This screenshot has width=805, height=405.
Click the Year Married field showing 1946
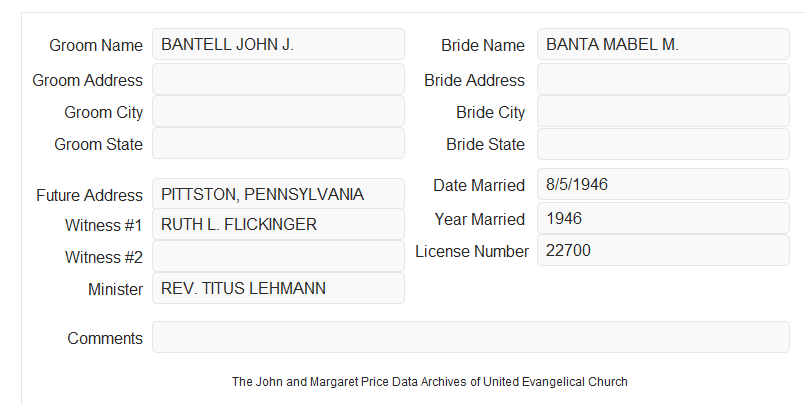click(663, 218)
